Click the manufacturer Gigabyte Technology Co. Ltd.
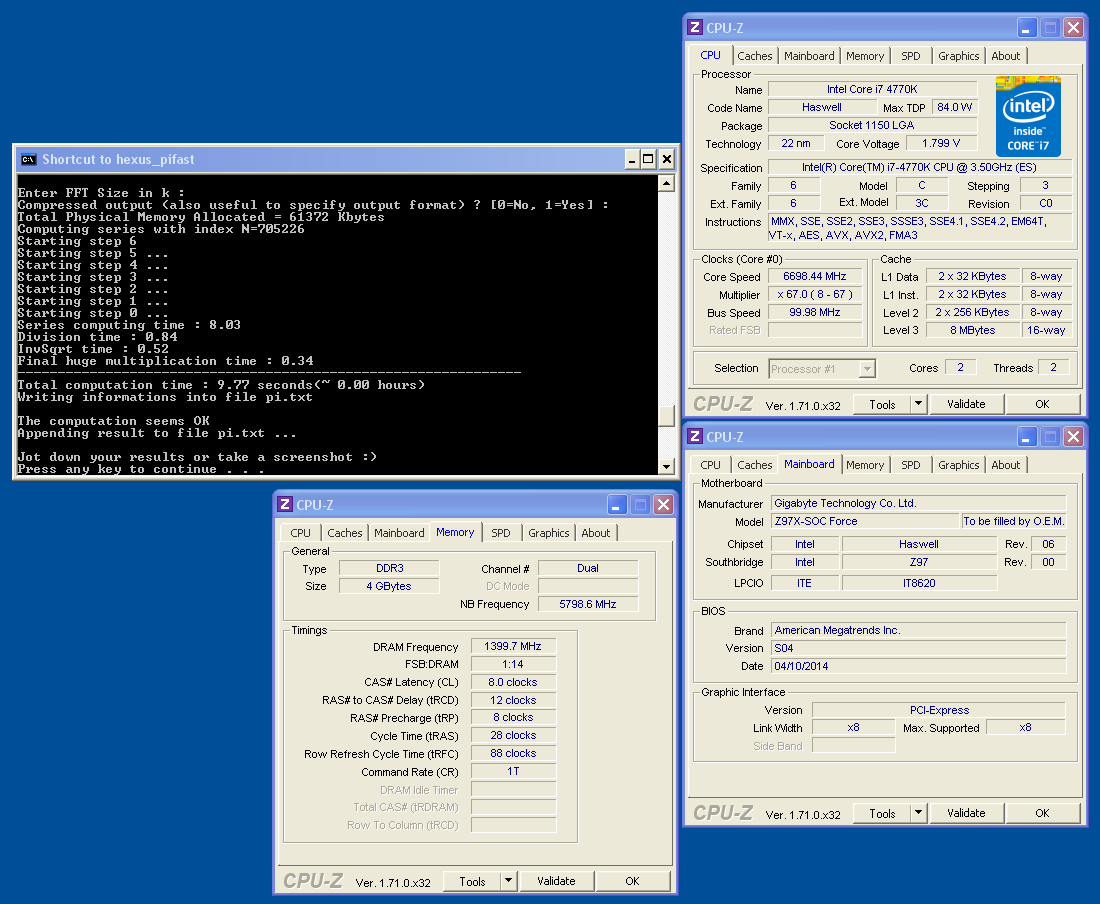The height and width of the screenshot is (904, 1100). click(918, 503)
